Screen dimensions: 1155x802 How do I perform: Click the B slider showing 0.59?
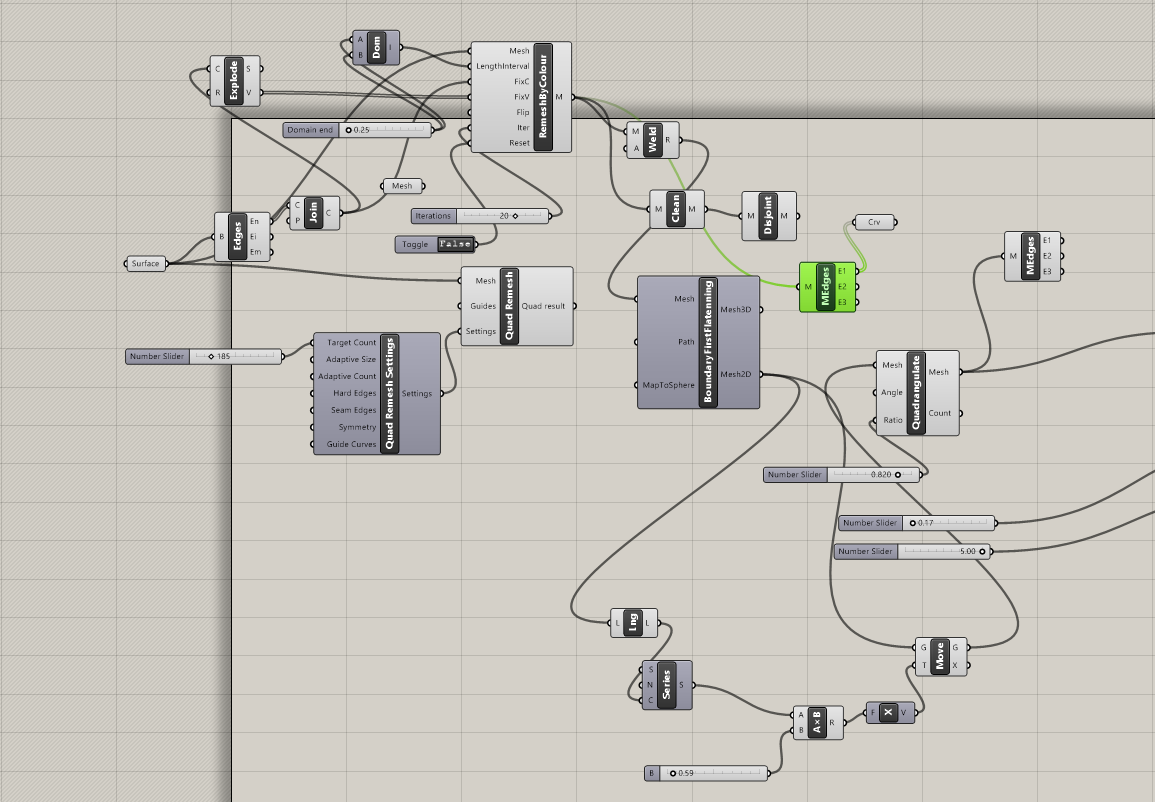click(706, 773)
